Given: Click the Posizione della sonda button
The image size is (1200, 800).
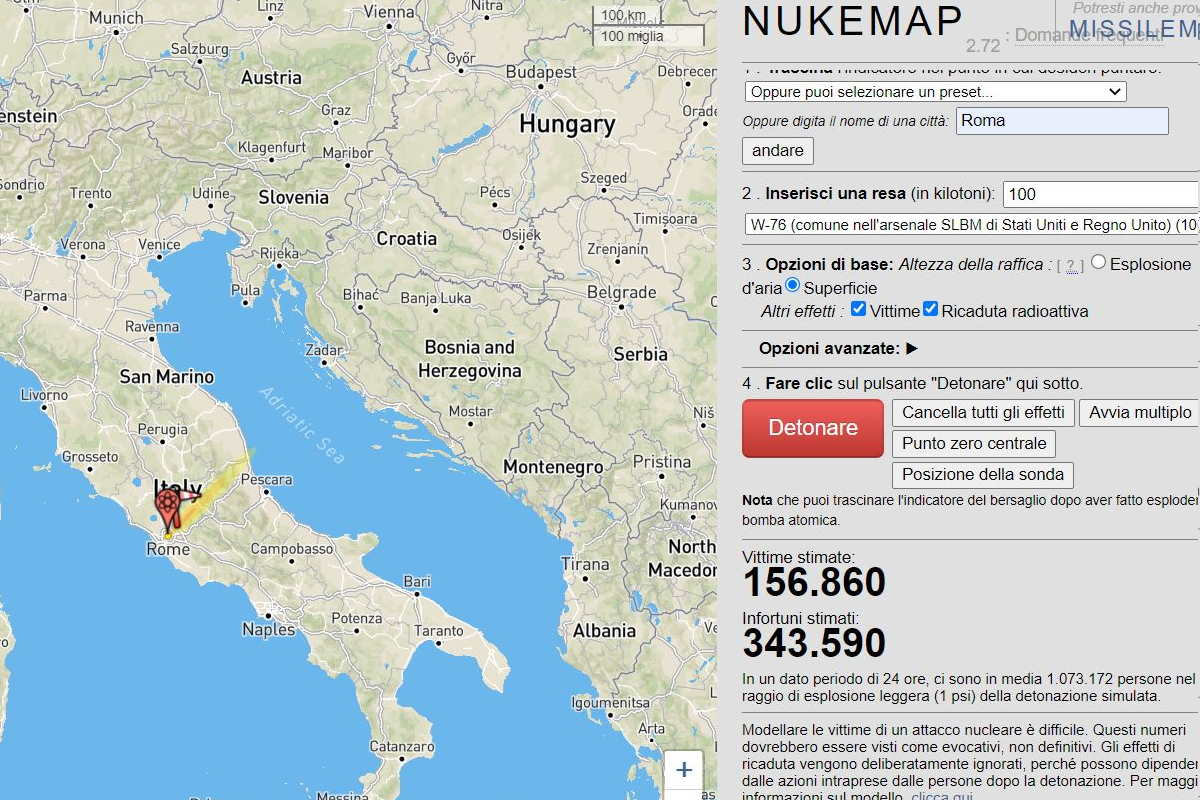Looking at the screenshot, I should (983, 475).
